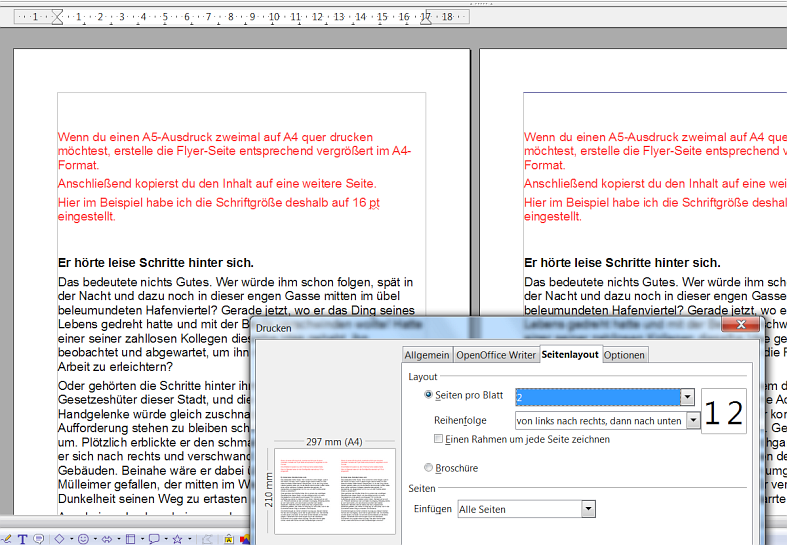The height and width of the screenshot is (545, 787).
Task: Select the stars shapes tool
Action: pos(178,538)
